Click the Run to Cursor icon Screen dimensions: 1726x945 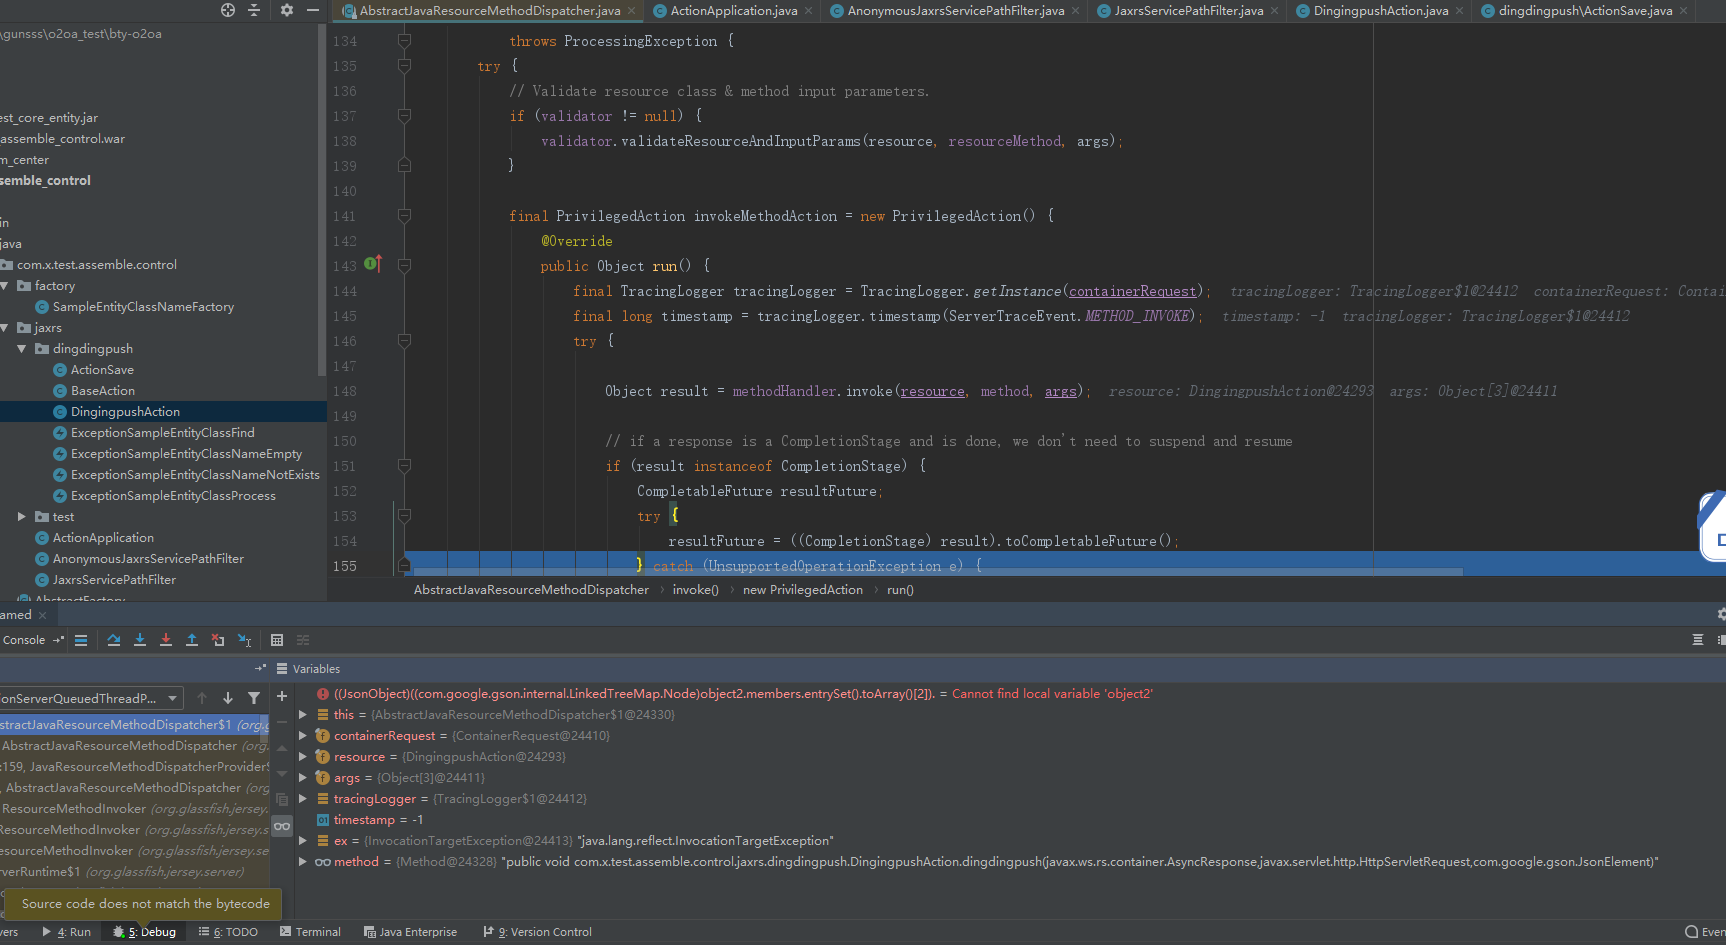(244, 640)
